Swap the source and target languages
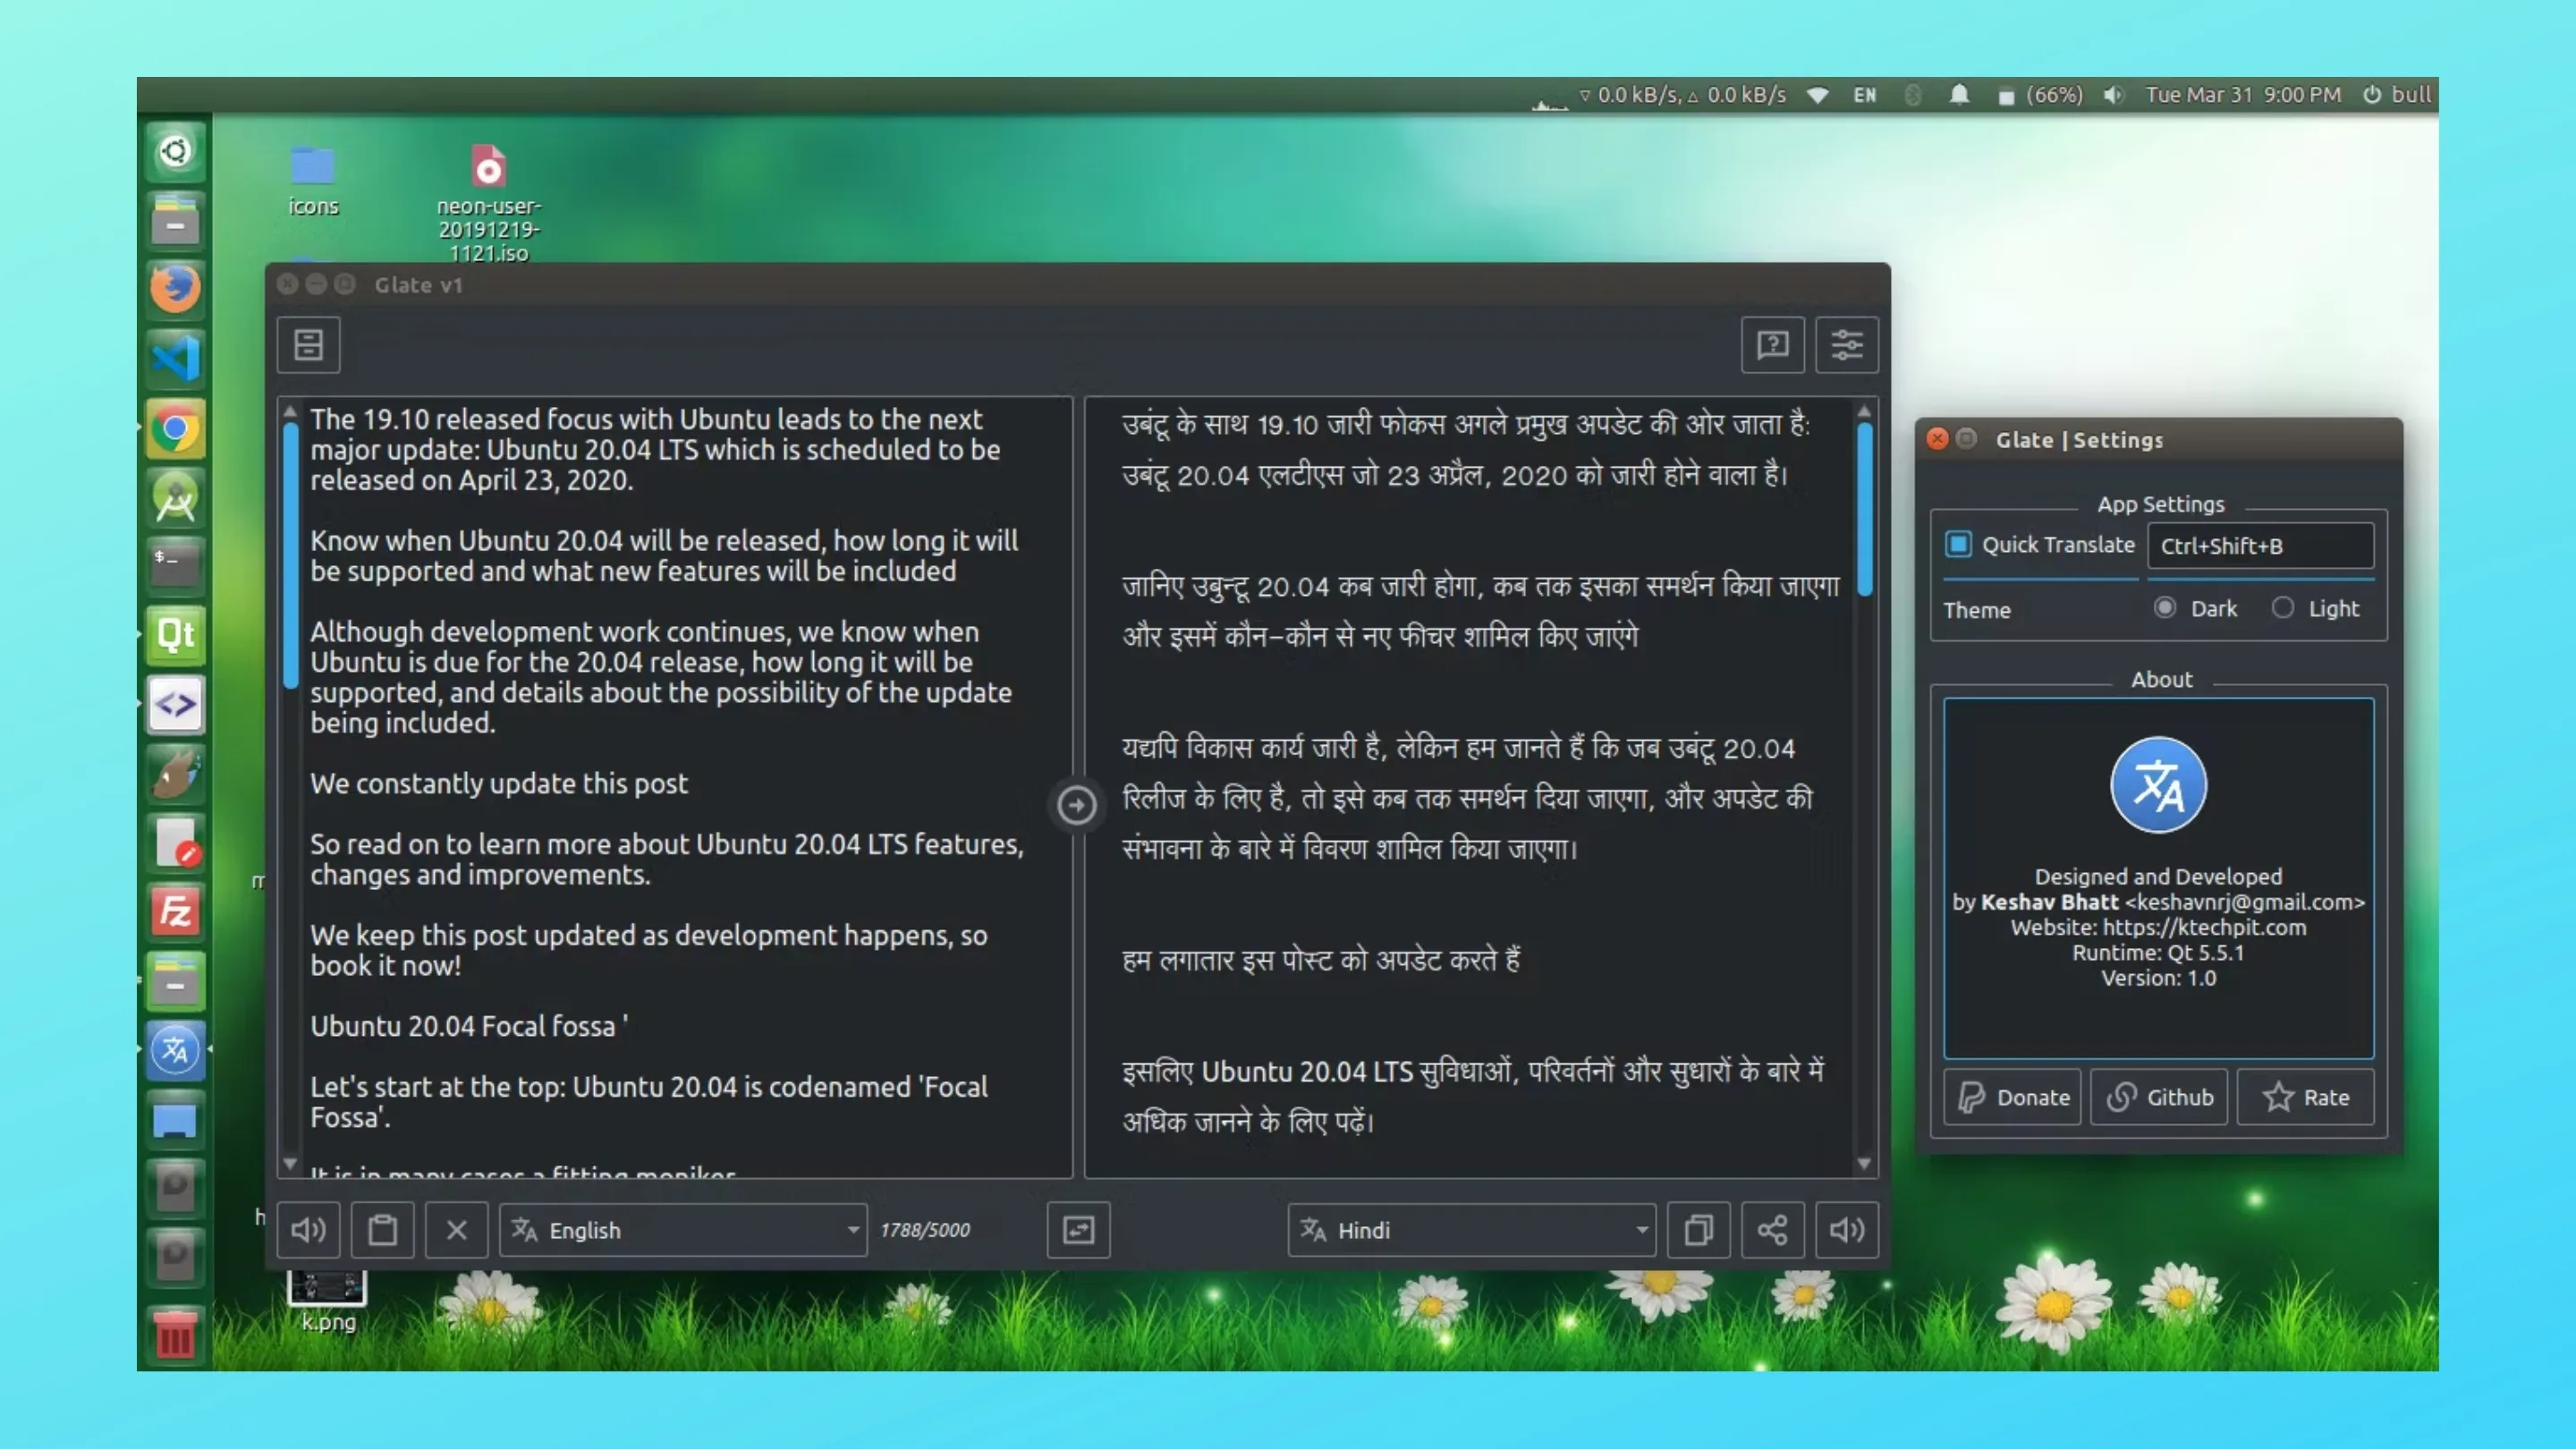This screenshot has width=2576, height=1449. (x=1077, y=1230)
